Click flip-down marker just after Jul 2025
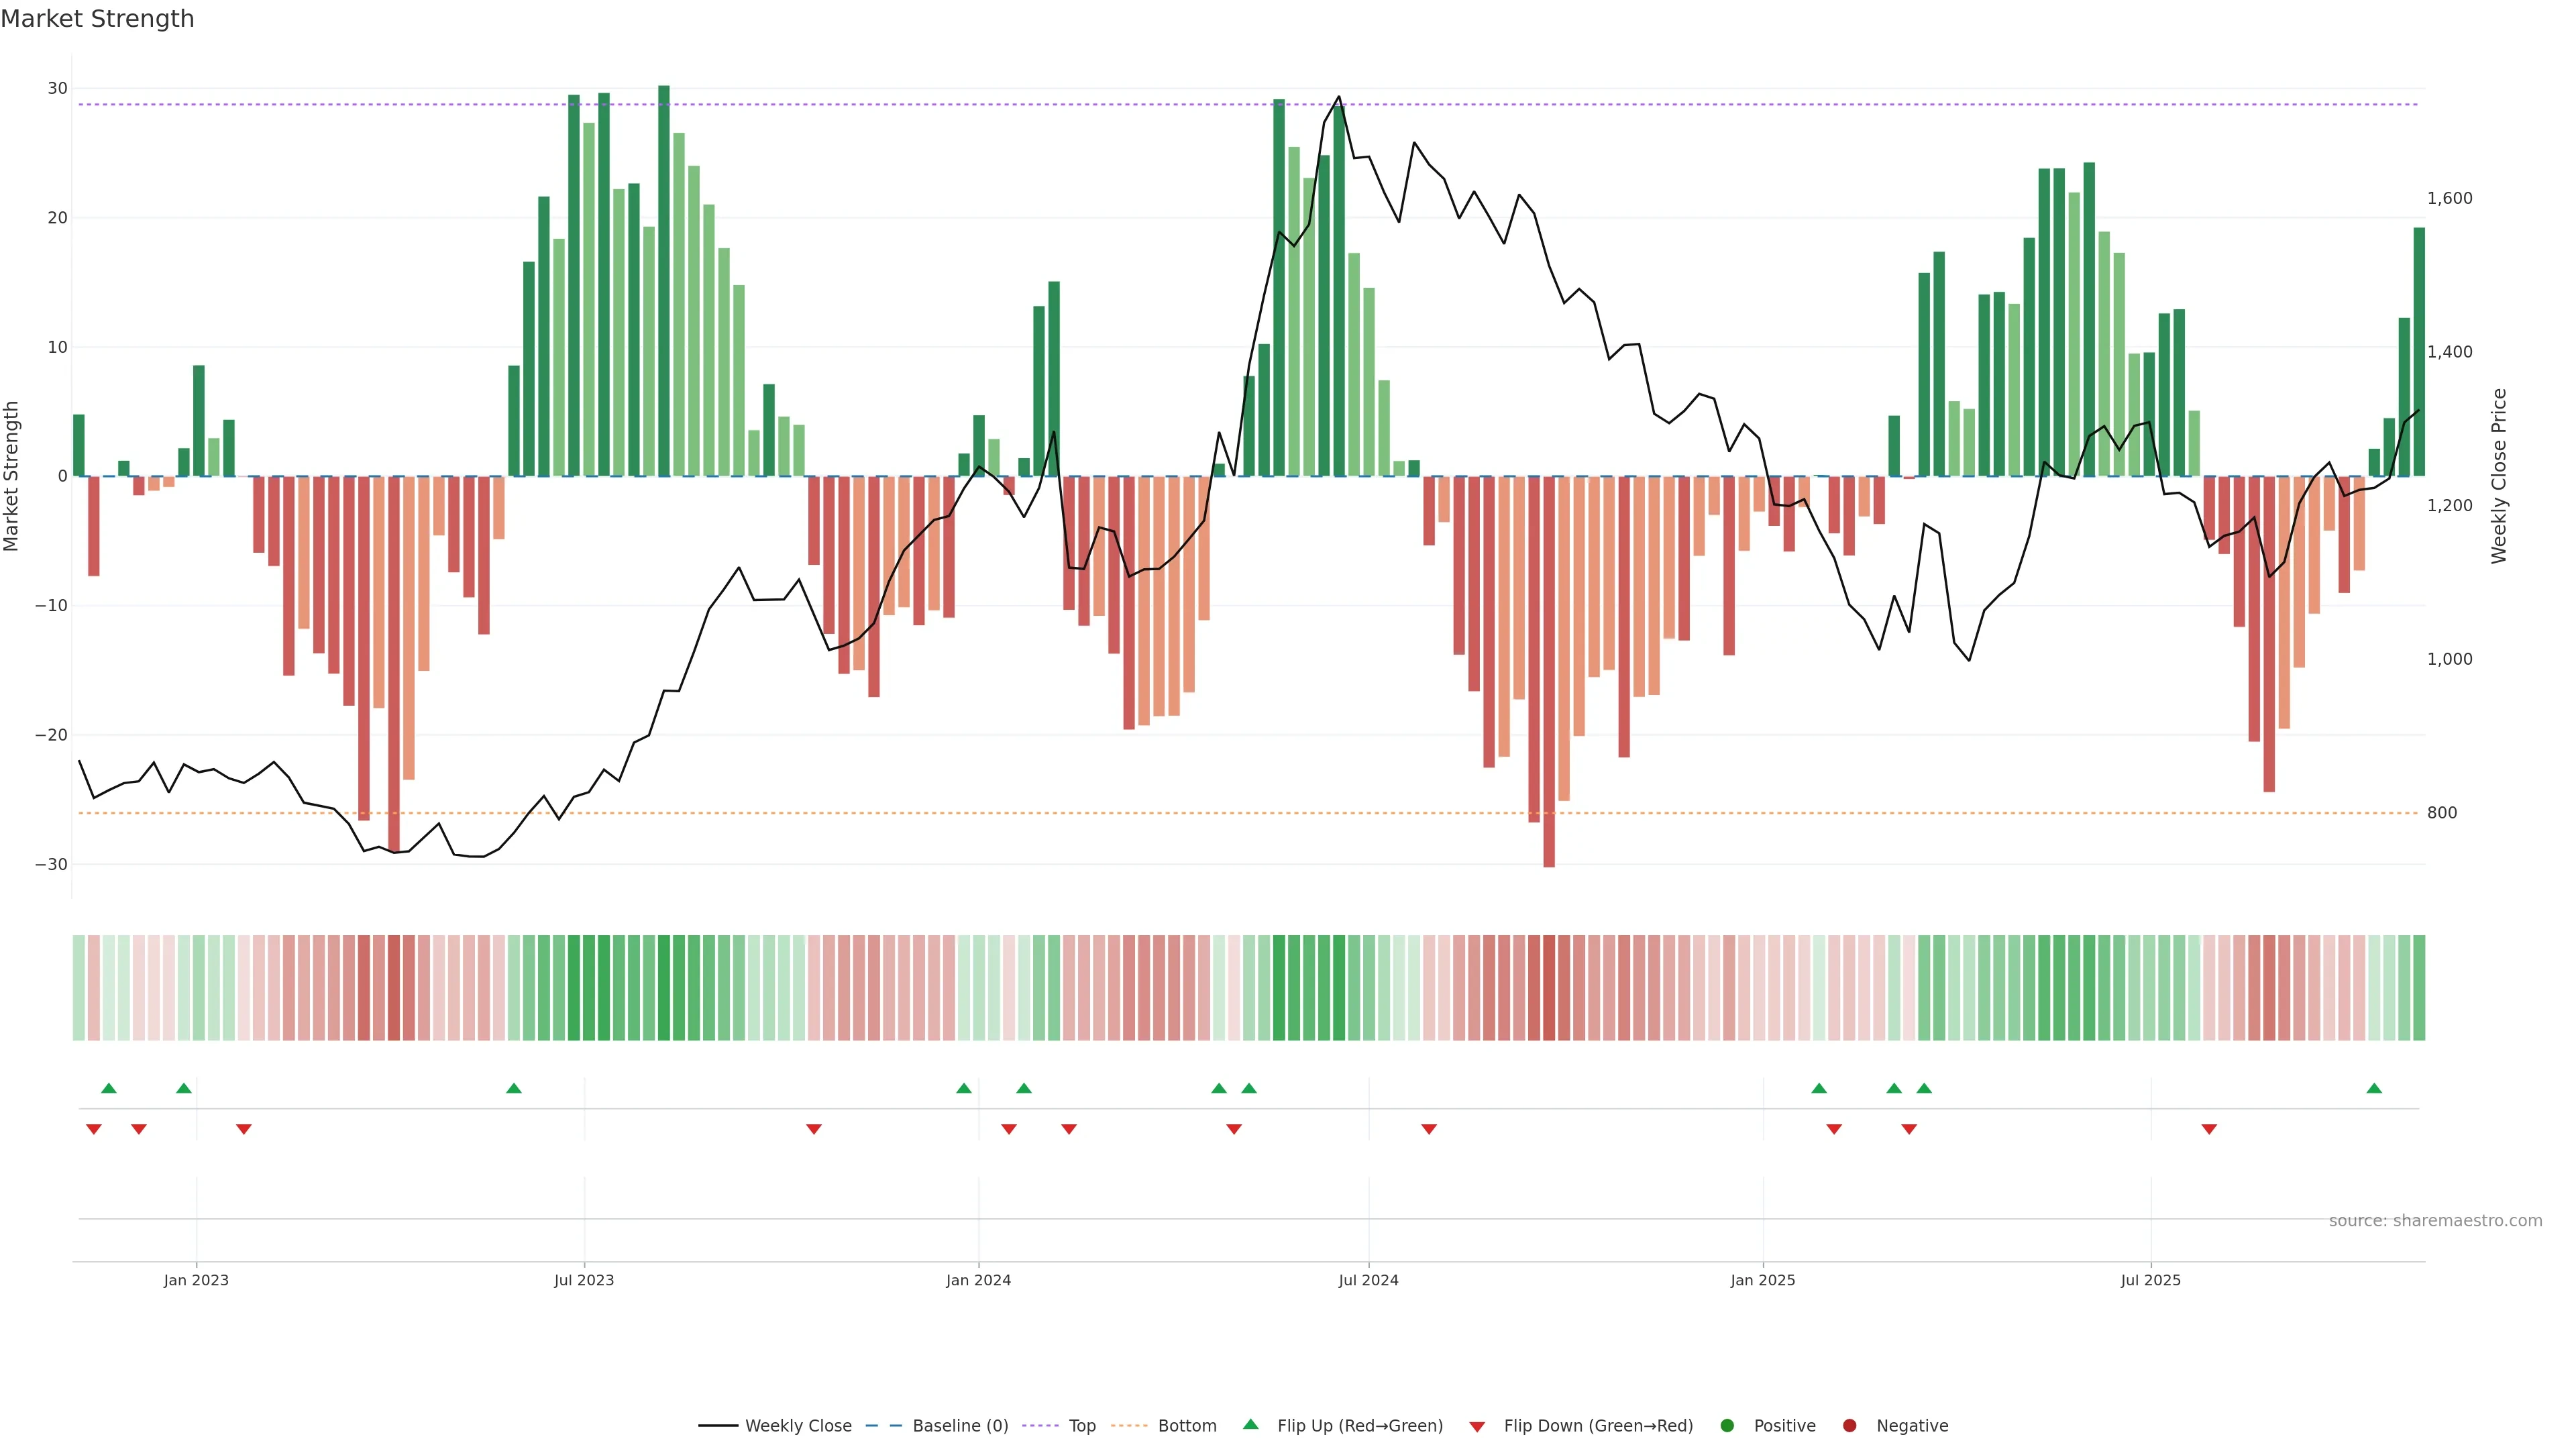The height and width of the screenshot is (1449, 2576). point(2209,1129)
